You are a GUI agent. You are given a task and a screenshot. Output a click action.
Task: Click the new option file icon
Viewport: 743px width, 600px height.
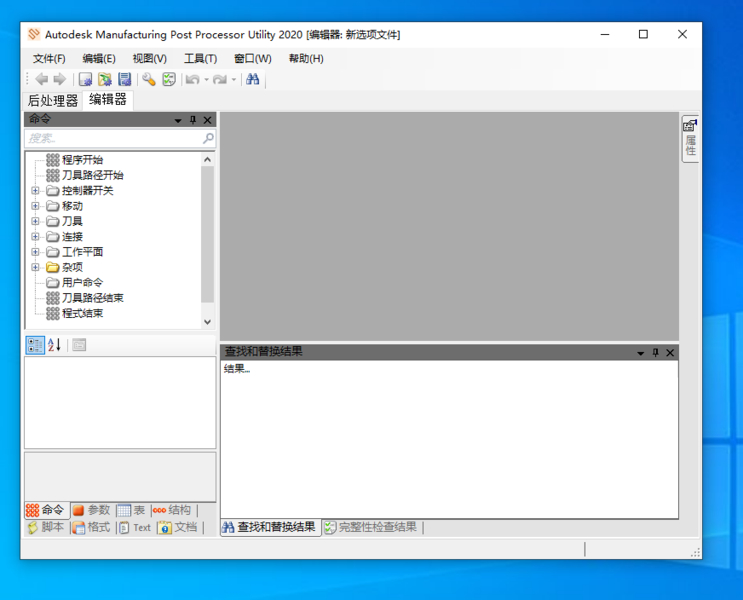tap(85, 79)
